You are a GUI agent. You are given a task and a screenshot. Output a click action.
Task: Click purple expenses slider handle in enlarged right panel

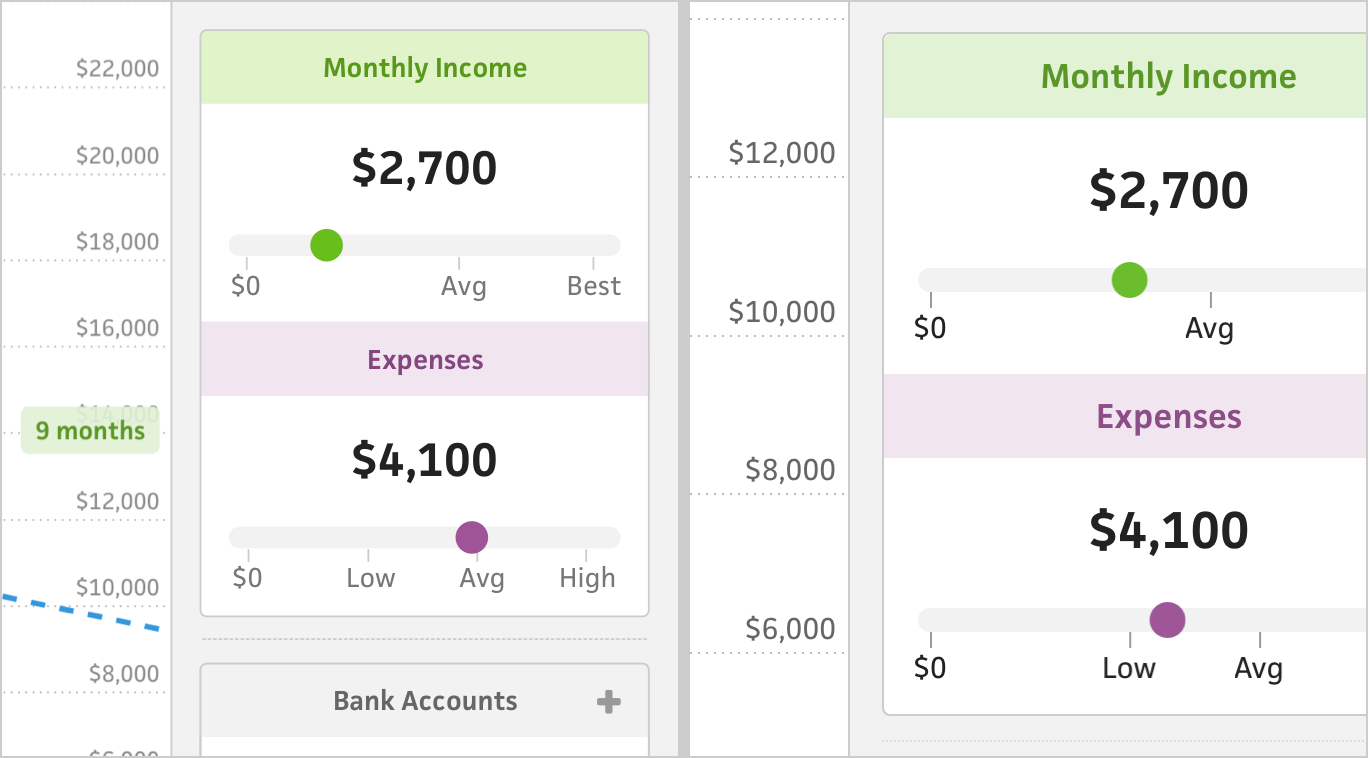pos(1166,620)
